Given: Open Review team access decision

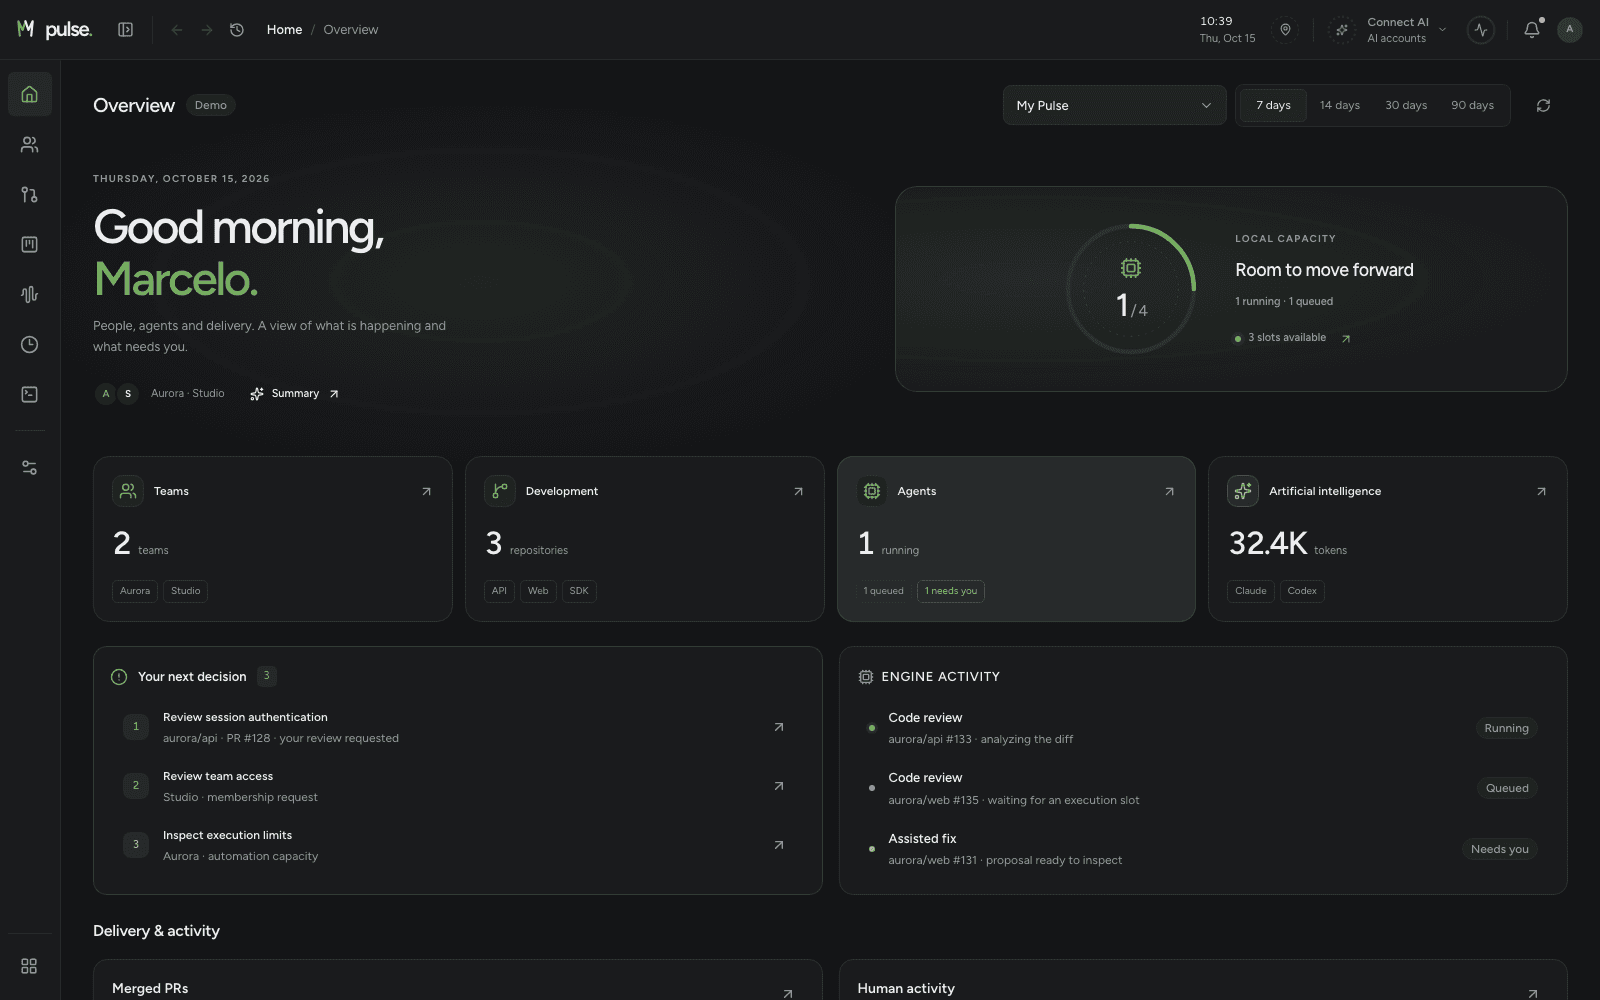Looking at the screenshot, I should (x=457, y=786).
